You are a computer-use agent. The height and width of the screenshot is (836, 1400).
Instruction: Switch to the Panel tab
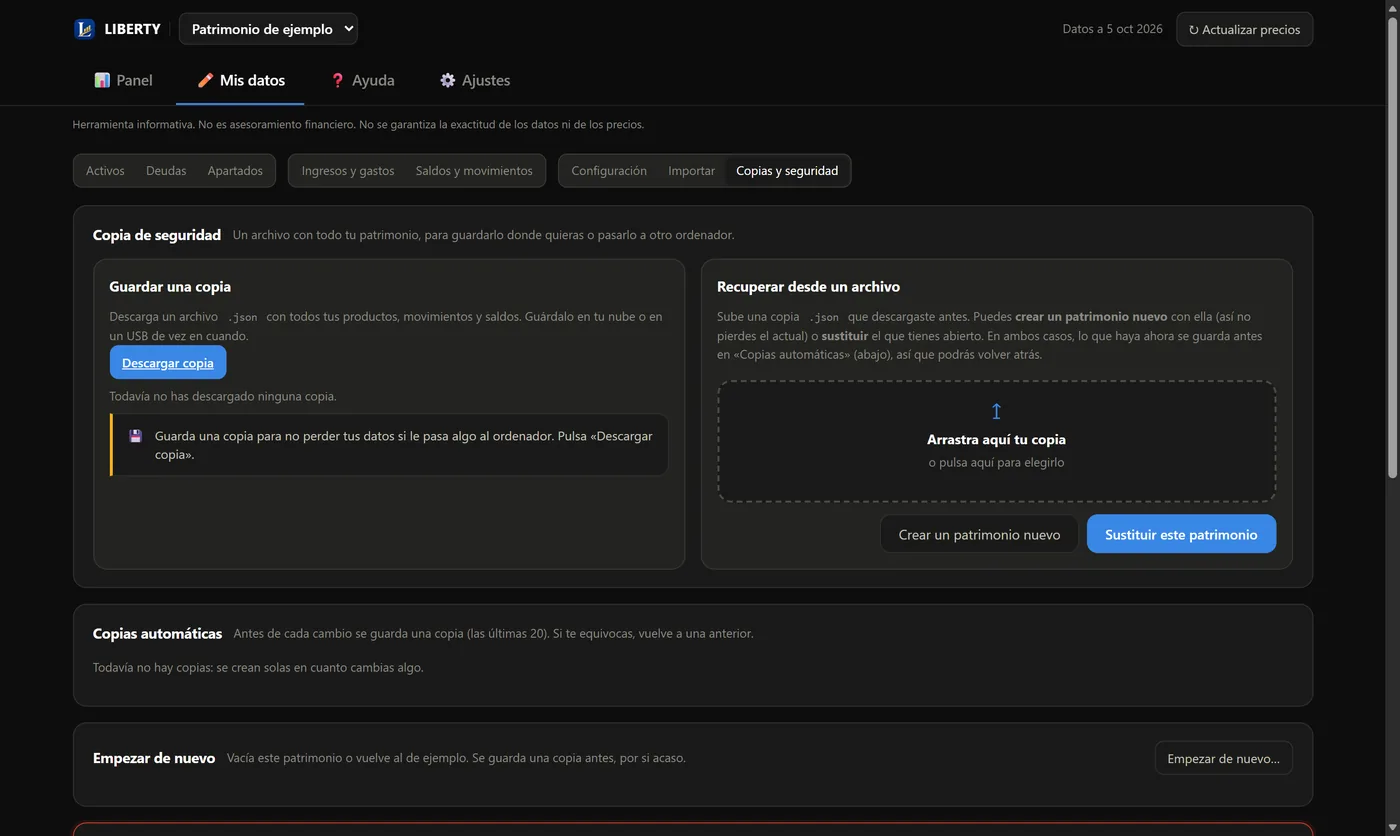click(x=123, y=80)
